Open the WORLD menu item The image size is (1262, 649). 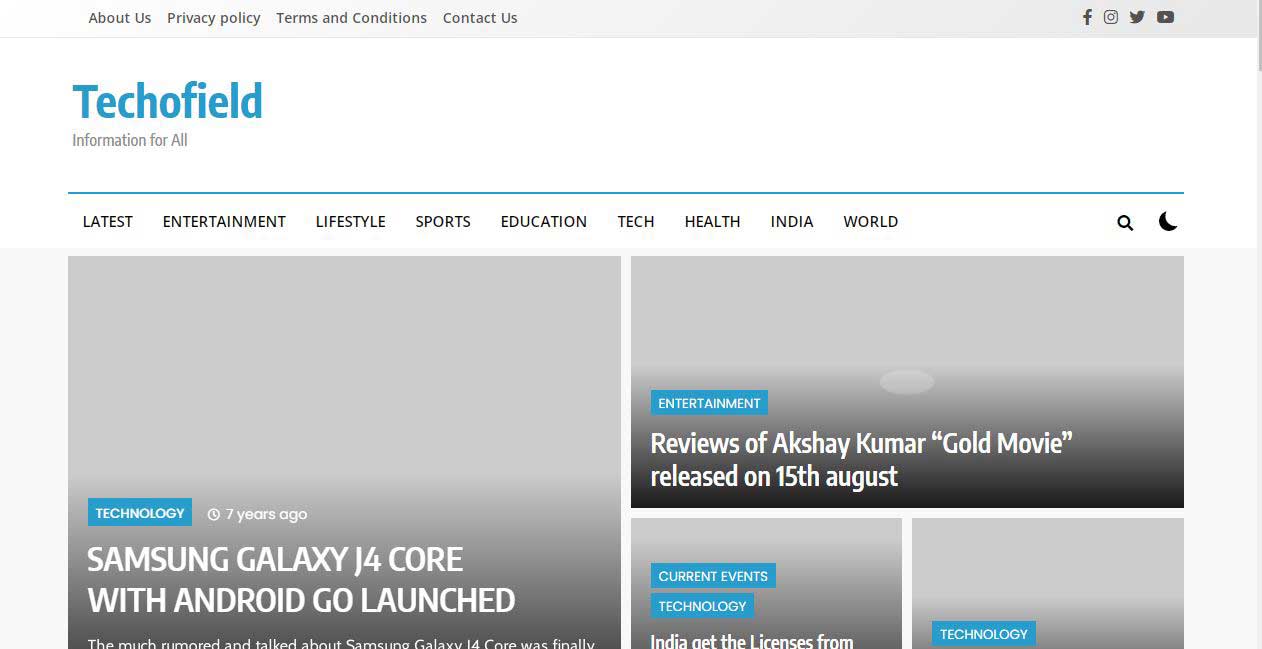(871, 221)
